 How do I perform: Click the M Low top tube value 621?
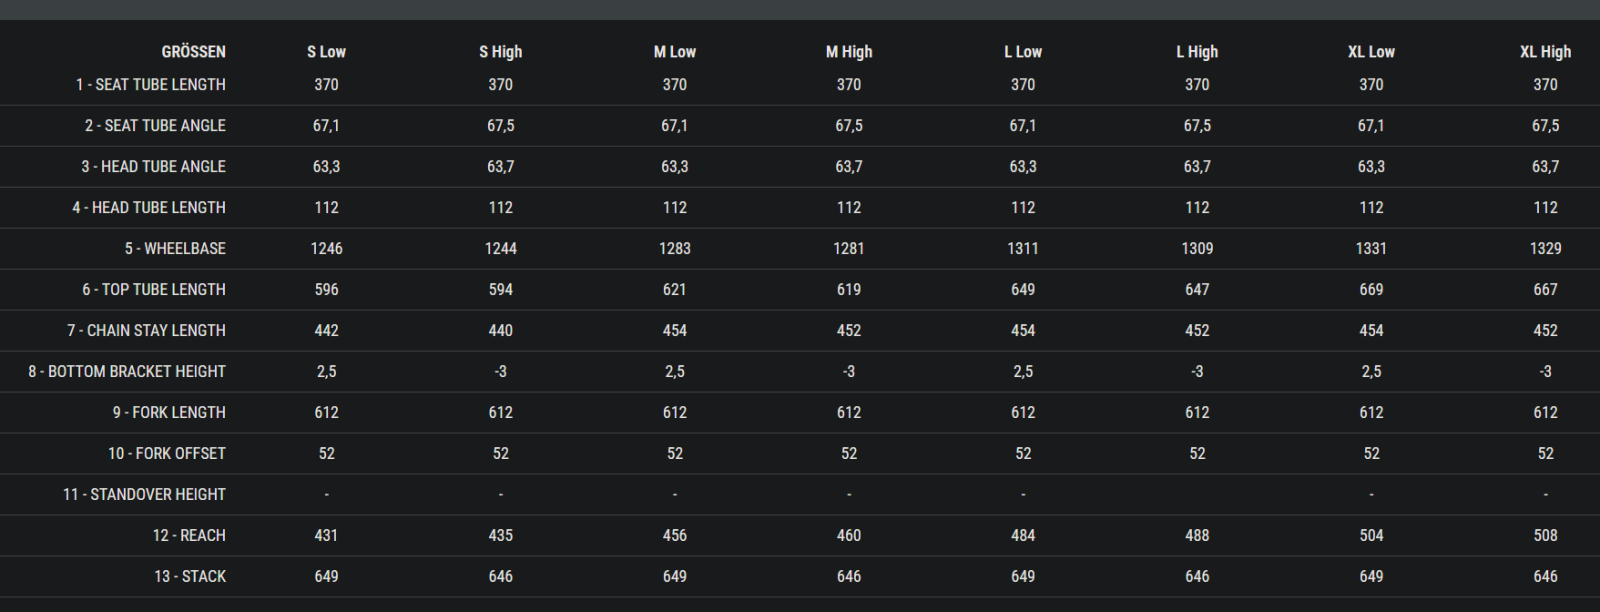click(674, 290)
